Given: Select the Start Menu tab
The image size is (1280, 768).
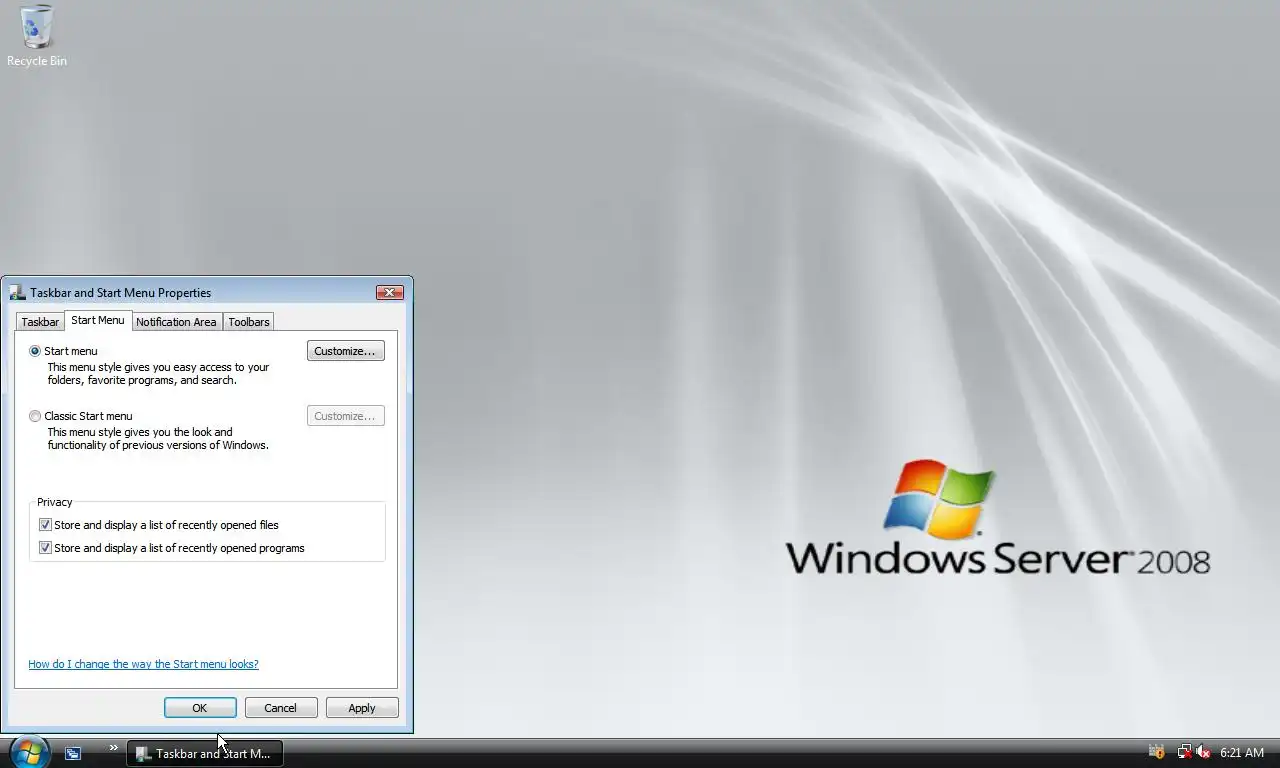Looking at the screenshot, I should [x=98, y=320].
